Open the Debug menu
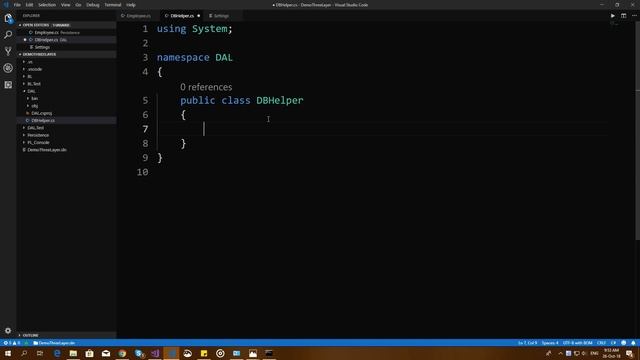 click(x=93, y=5)
